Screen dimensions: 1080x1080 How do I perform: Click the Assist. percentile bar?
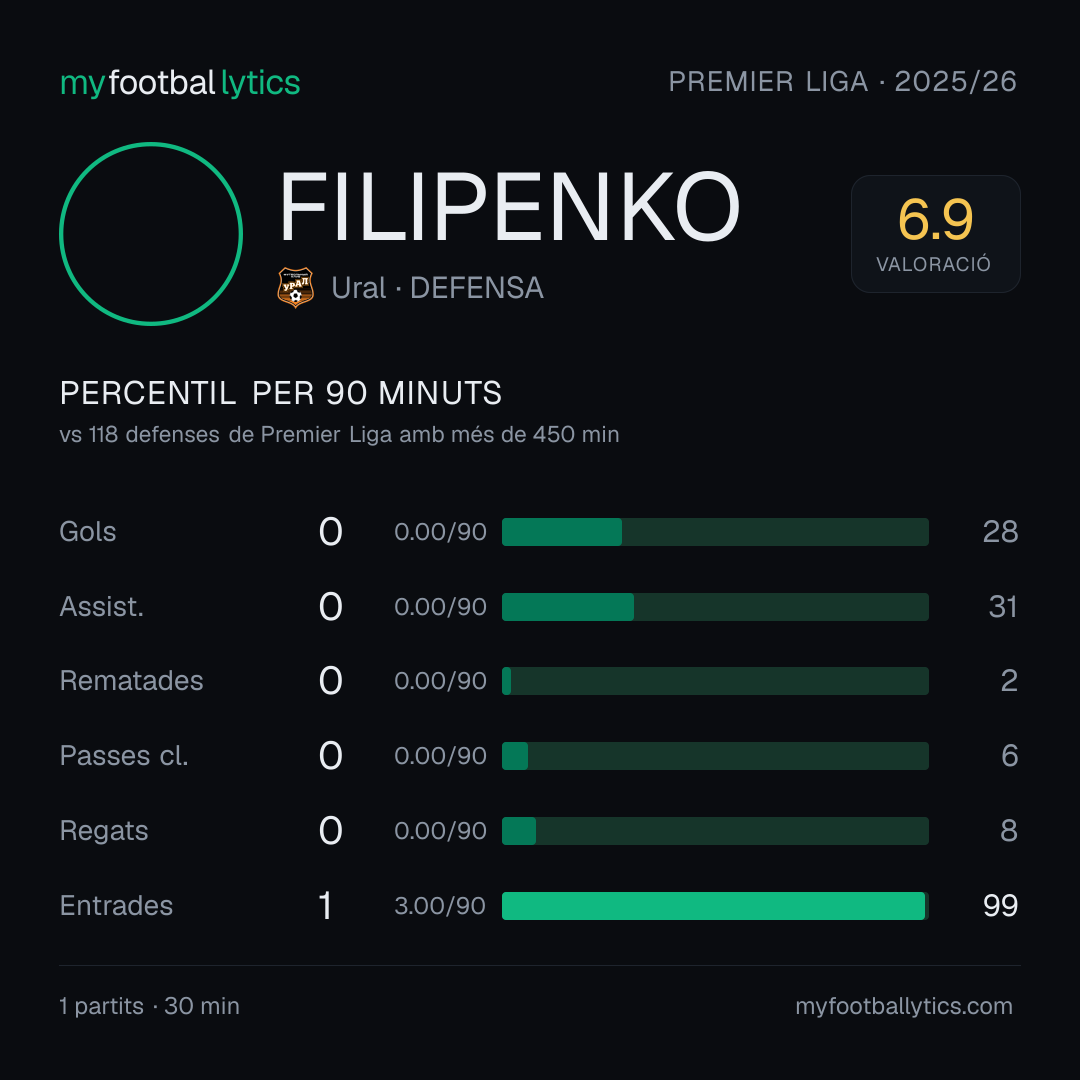[715, 607]
